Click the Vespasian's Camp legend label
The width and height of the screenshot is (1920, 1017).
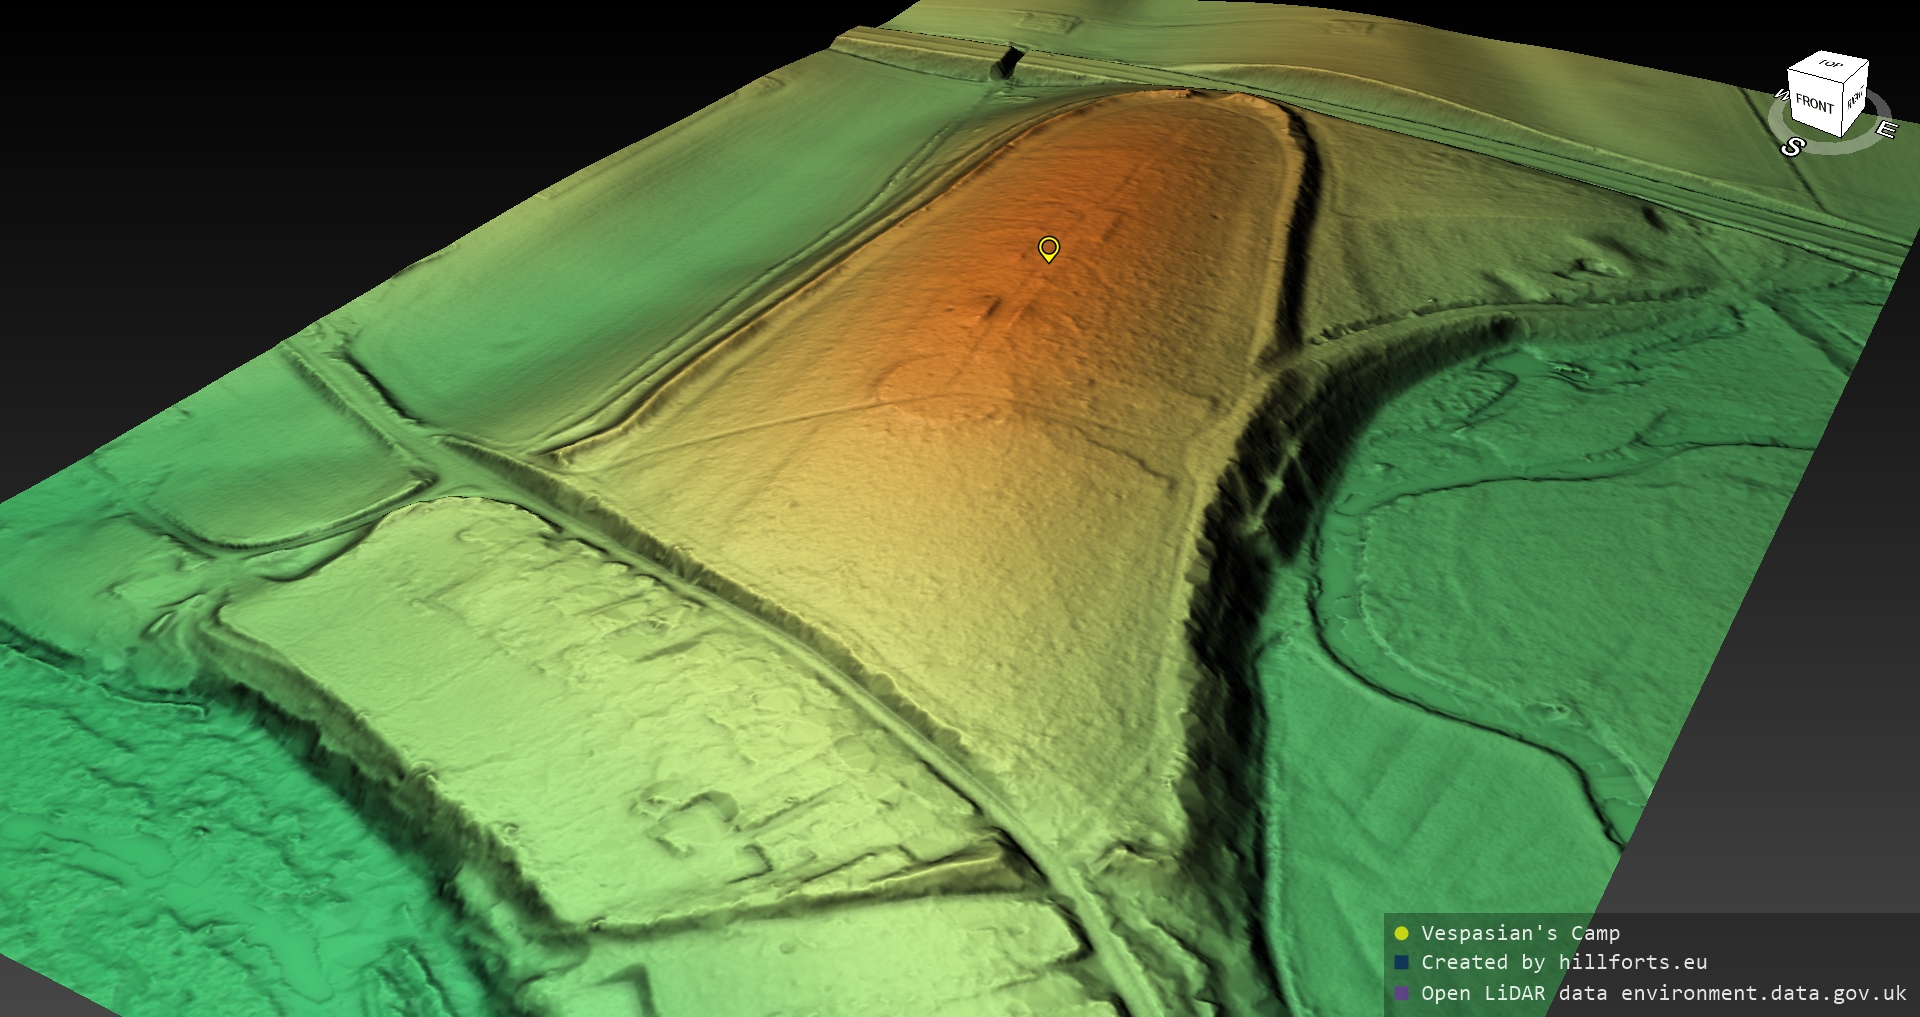click(1520, 933)
